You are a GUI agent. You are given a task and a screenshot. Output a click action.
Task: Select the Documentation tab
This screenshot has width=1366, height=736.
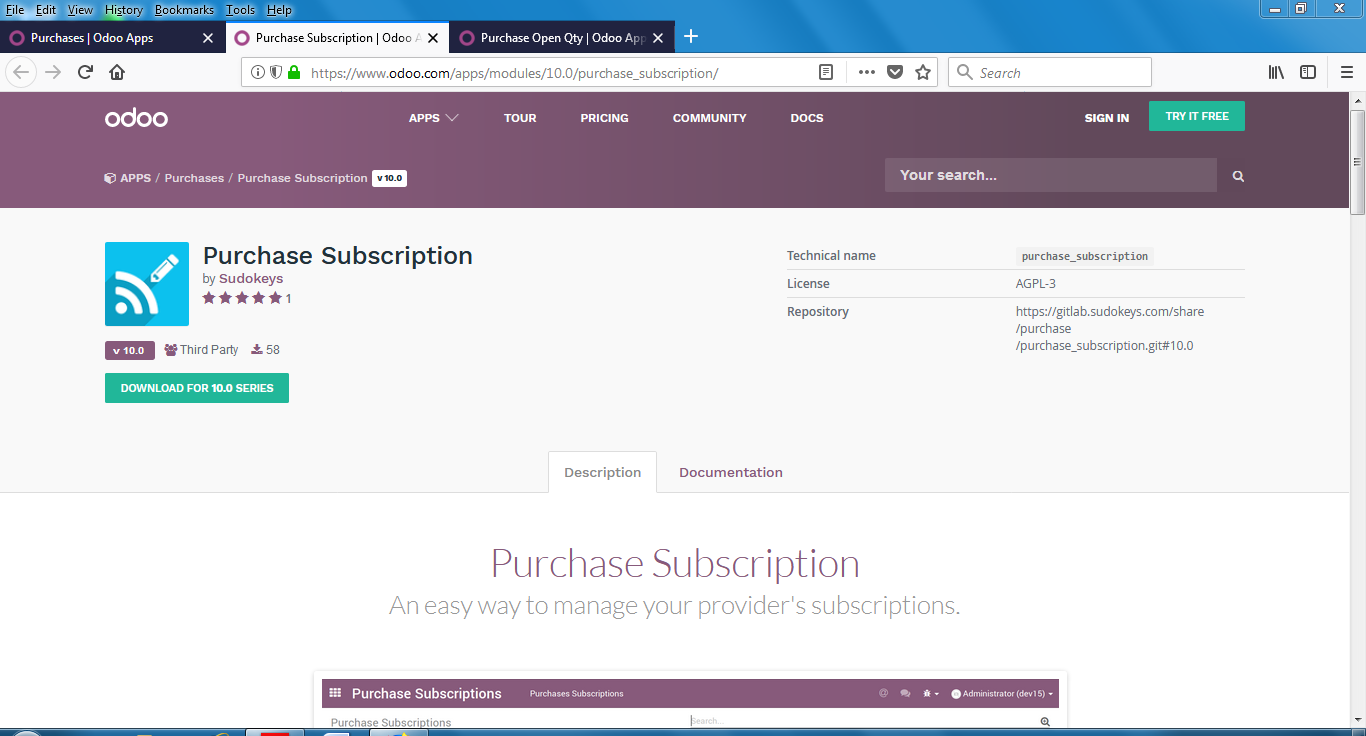731,472
